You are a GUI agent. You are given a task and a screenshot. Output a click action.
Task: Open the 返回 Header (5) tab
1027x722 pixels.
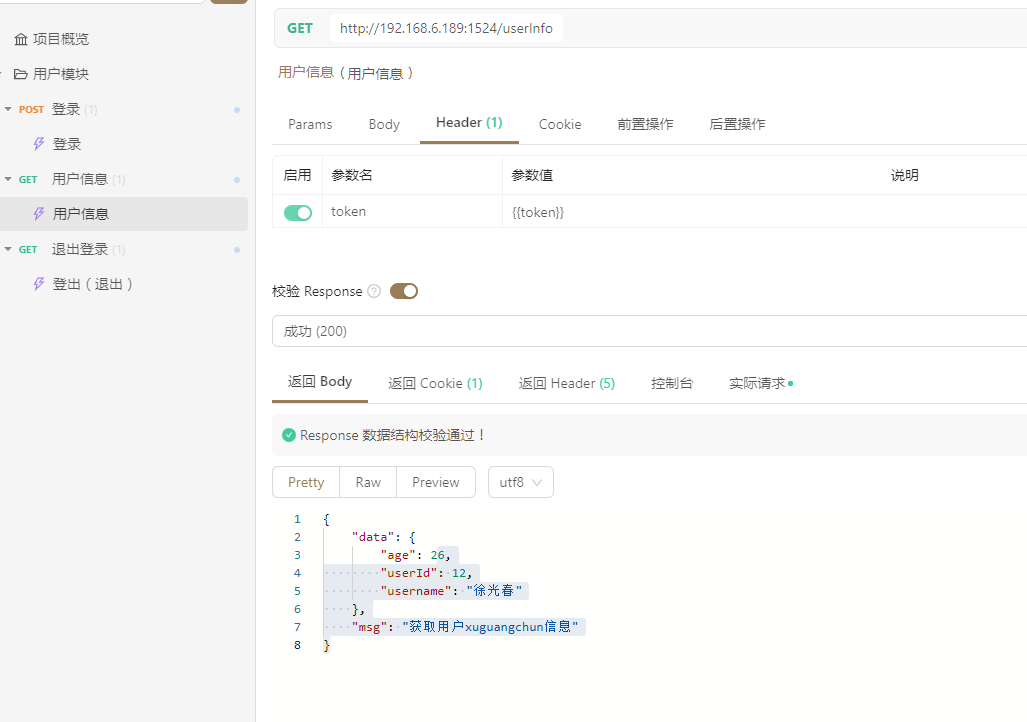[567, 383]
